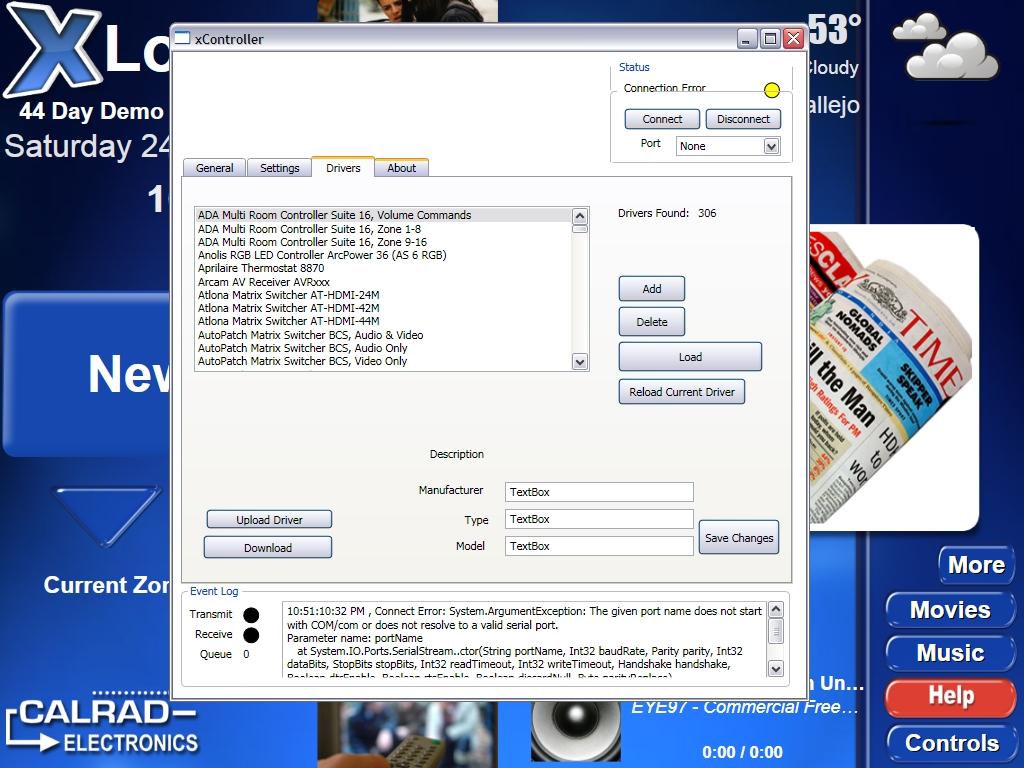Screen dimensions: 1024x768
Task: Click the down-pointing triangle arrow icon
Action: click(x=106, y=515)
